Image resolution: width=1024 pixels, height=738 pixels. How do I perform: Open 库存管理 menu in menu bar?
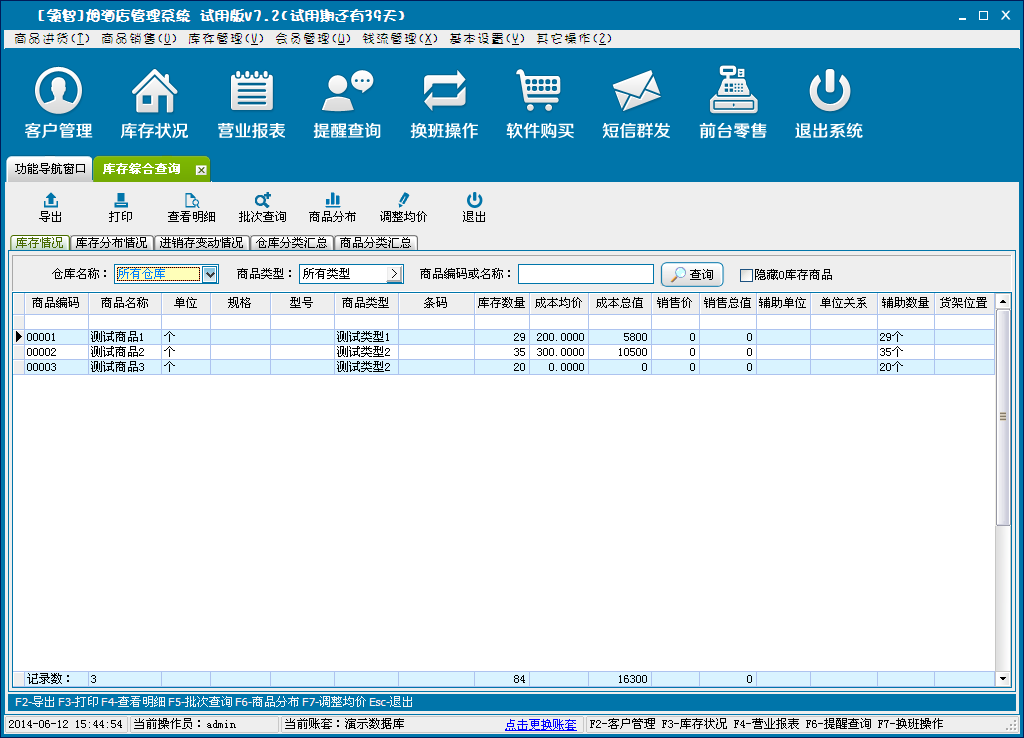(226, 39)
